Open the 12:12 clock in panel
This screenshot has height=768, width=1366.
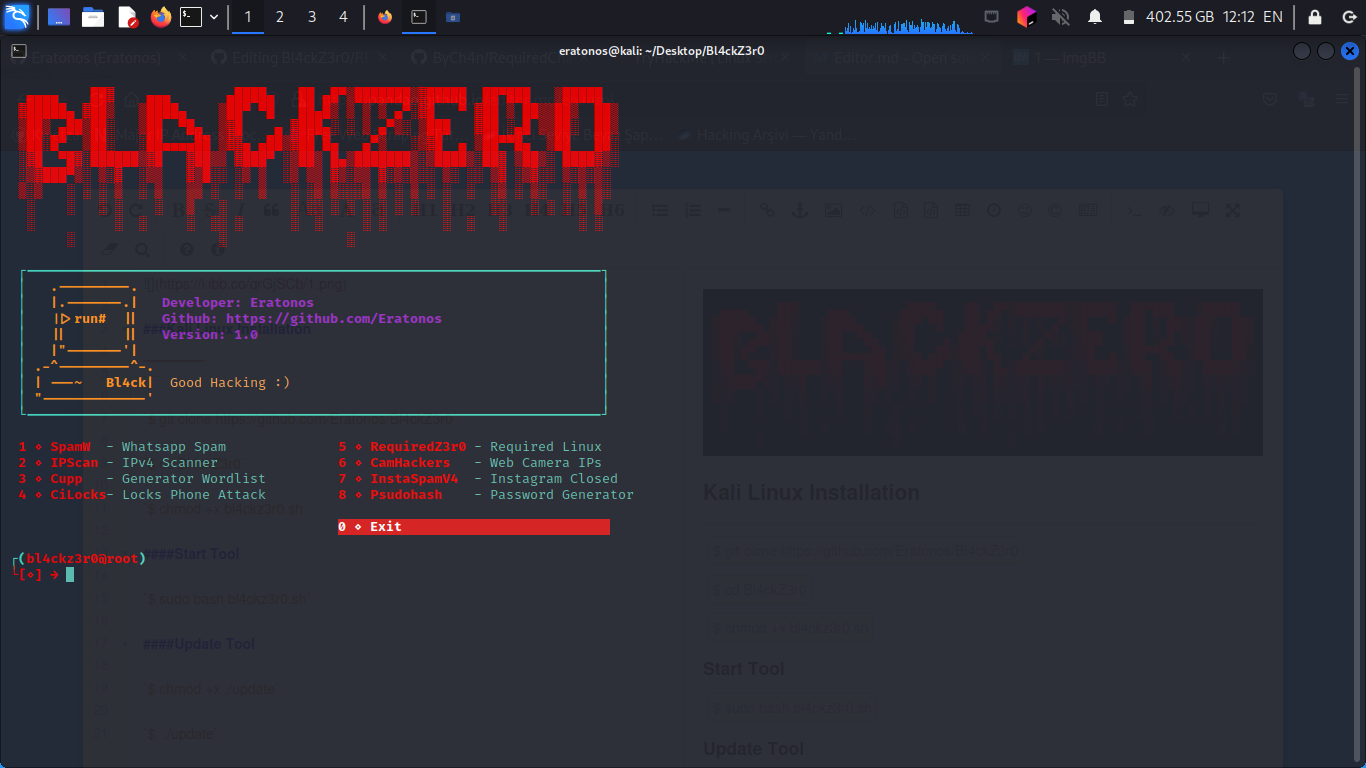pos(1239,17)
